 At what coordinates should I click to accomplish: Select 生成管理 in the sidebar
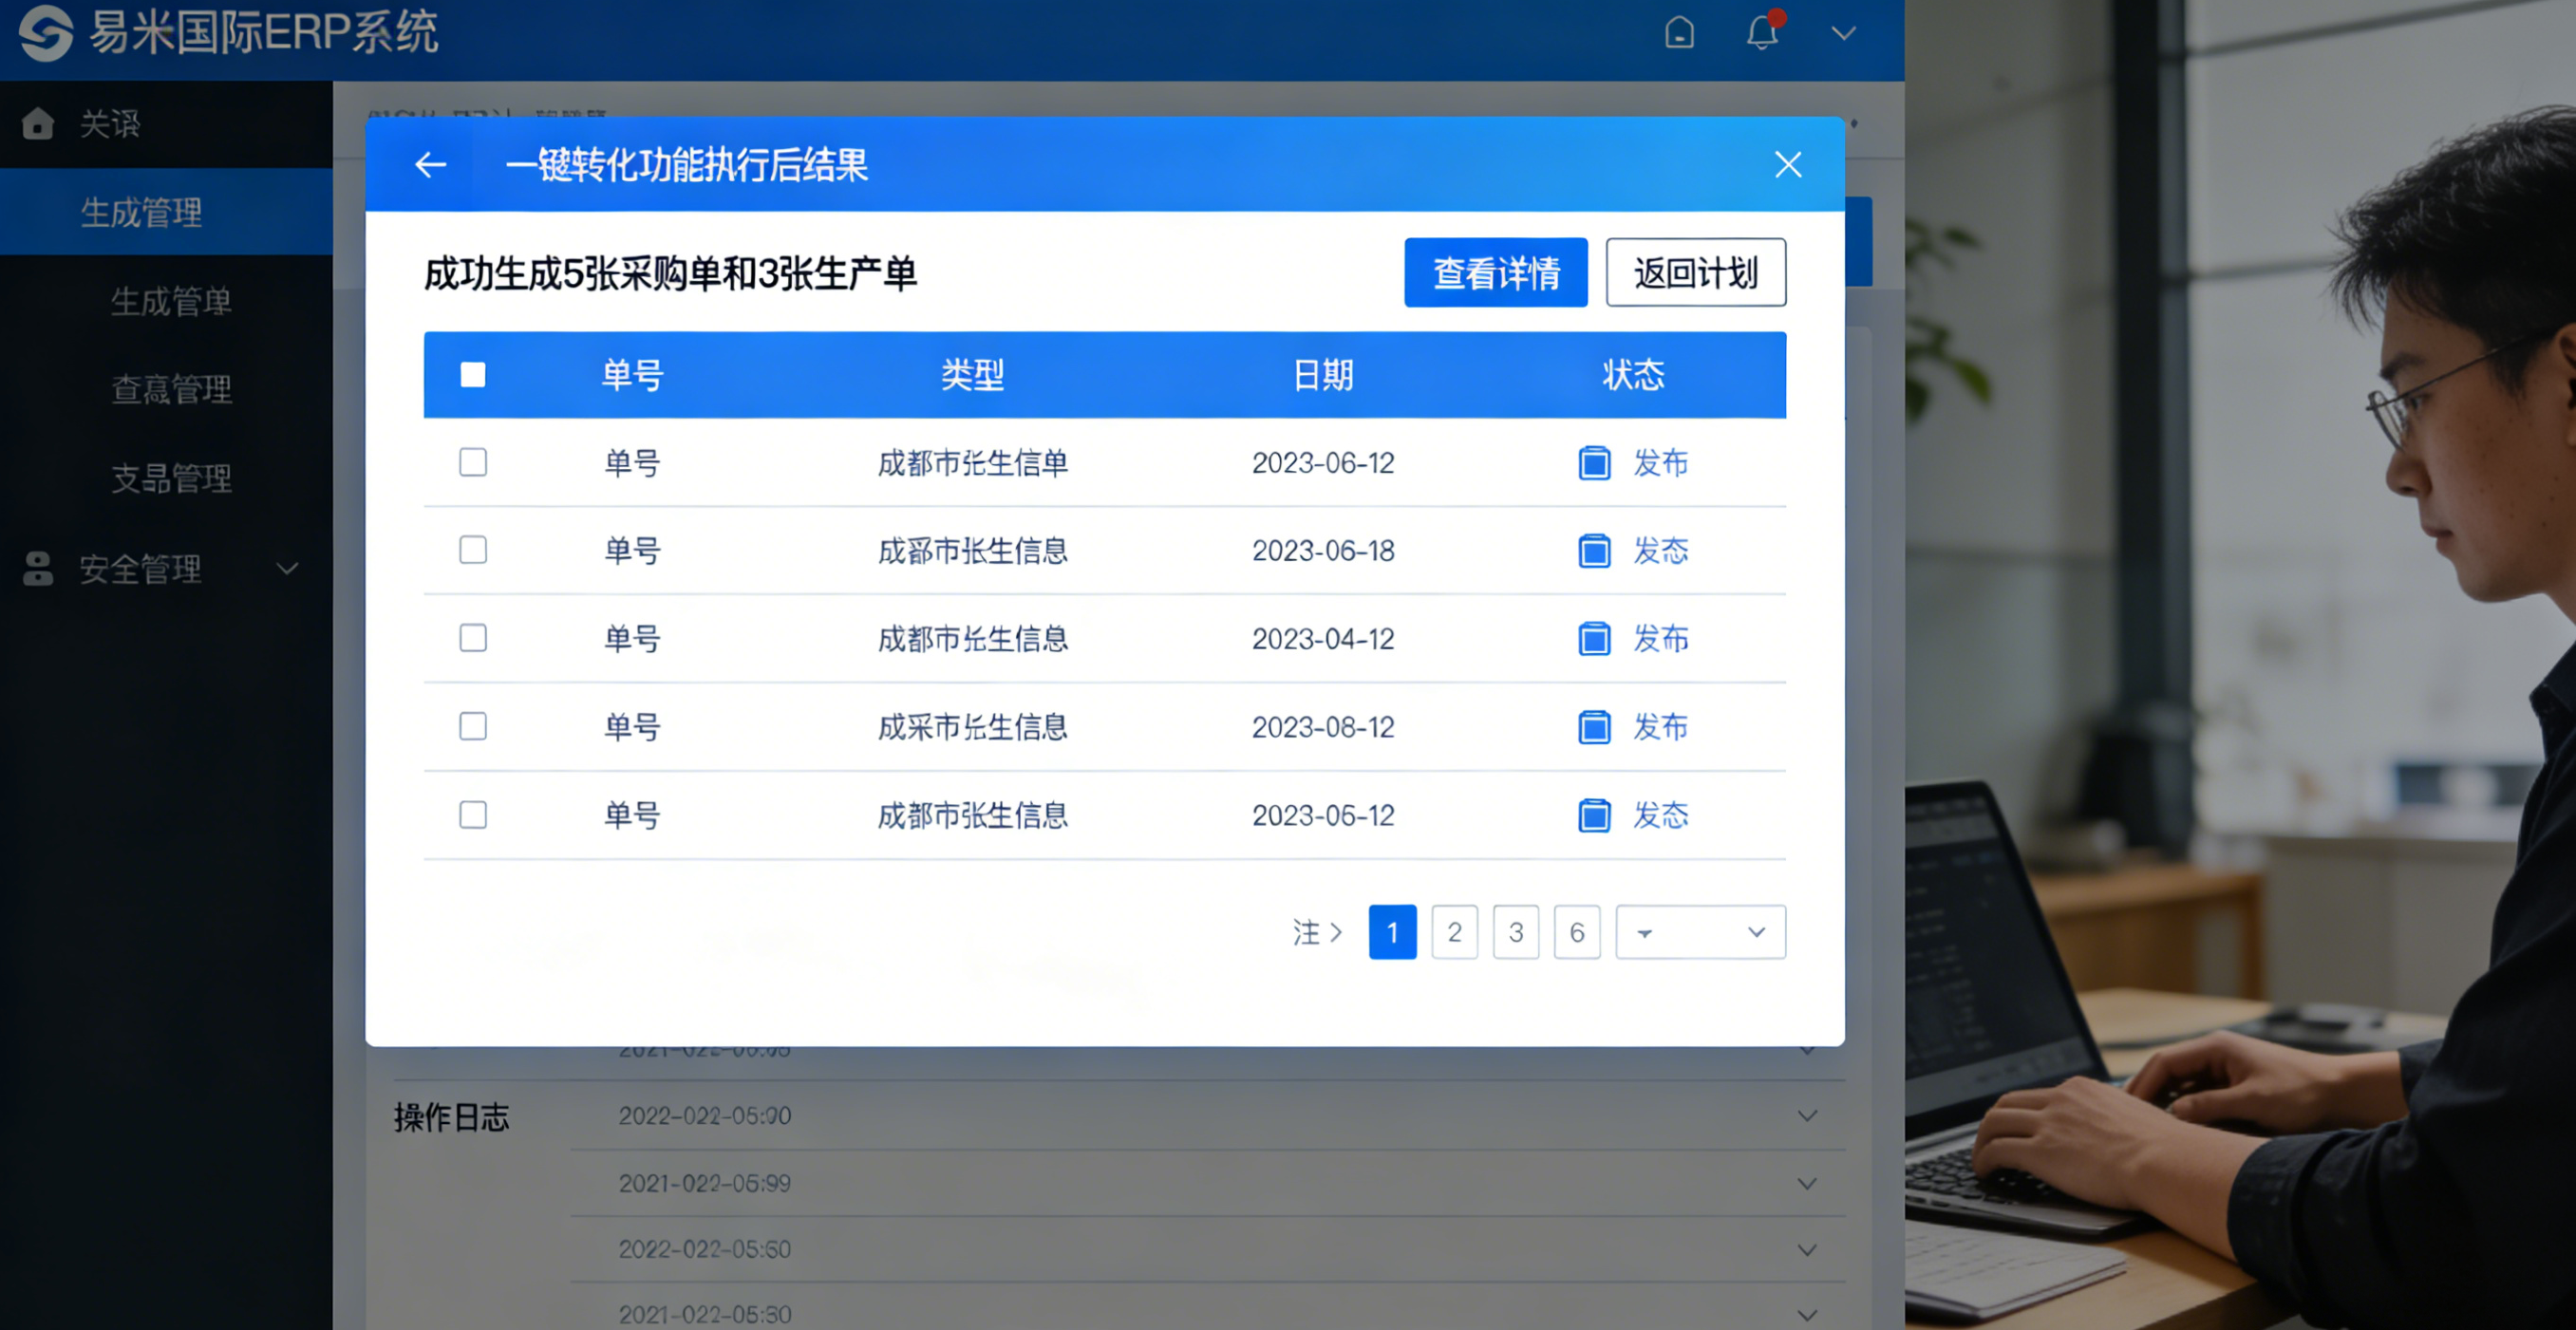[x=142, y=212]
